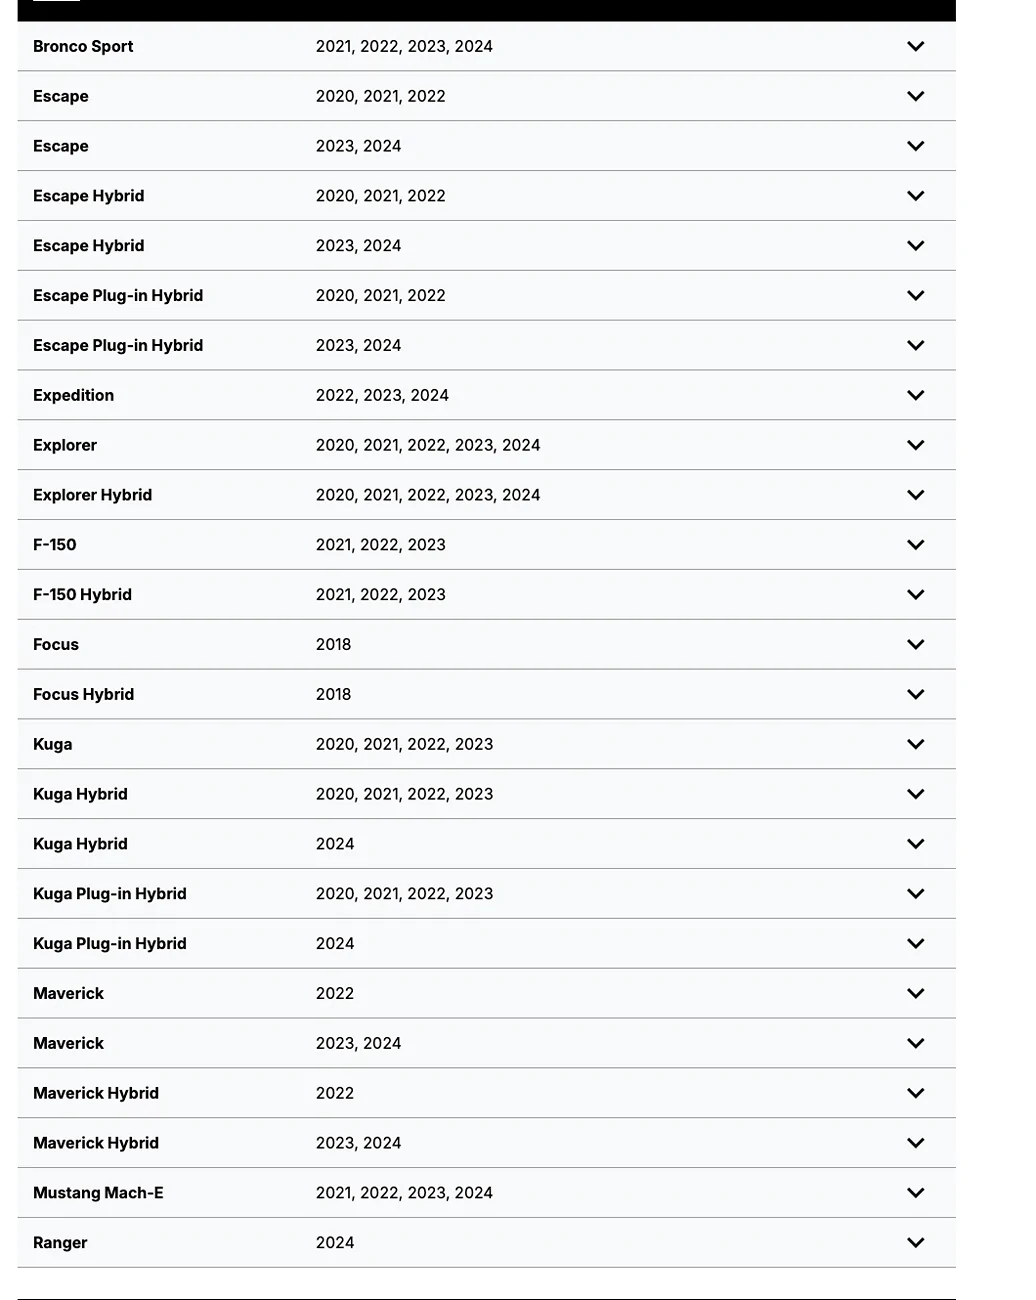The width and height of the screenshot is (1036, 1300).
Task: Click the chevron on the Mustang Mach-E row
Action: pyautogui.click(x=915, y=1193)
